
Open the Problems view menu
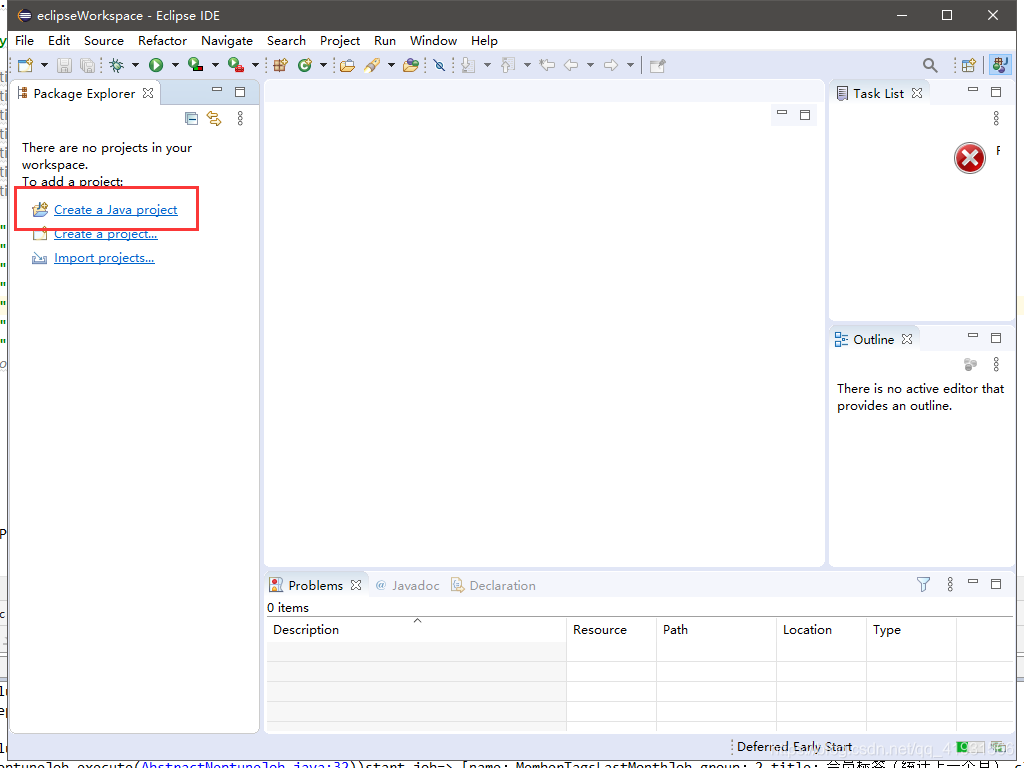click(950, 584)
